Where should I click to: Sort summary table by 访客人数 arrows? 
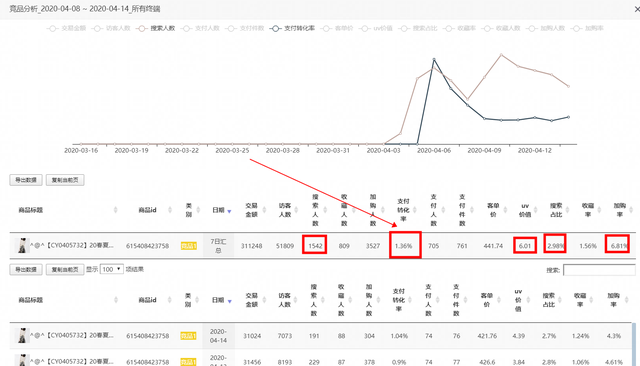coord(296,210)
